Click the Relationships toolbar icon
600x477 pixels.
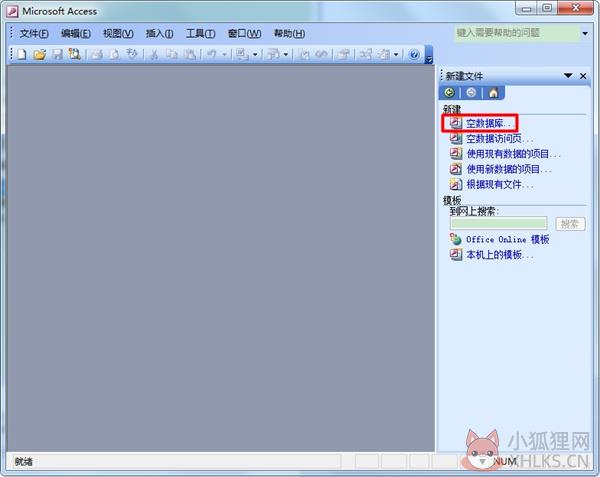point(365,55)
